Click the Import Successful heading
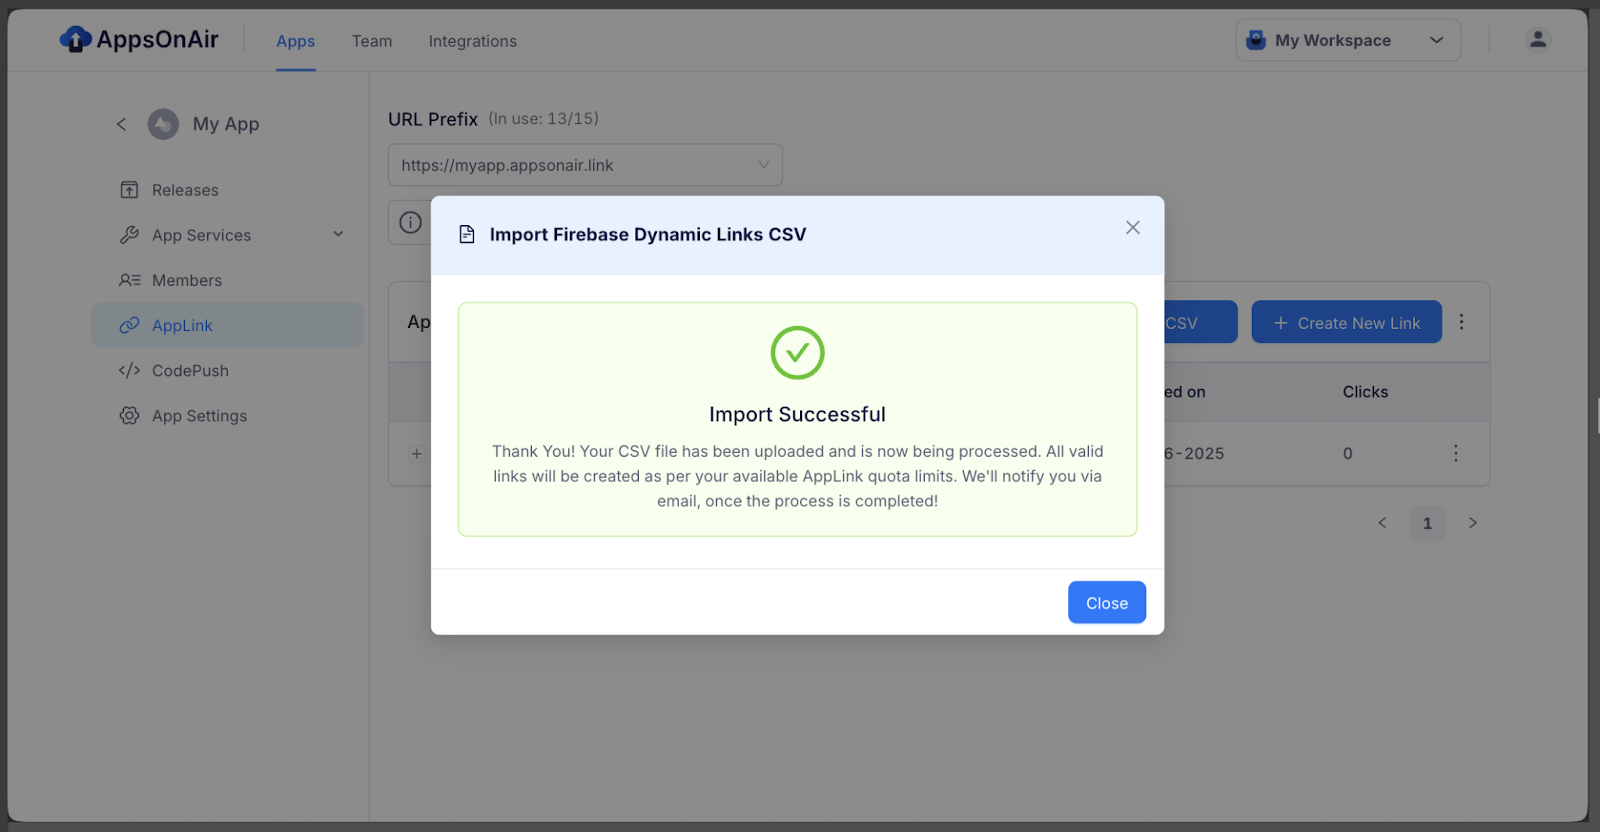 click(x=797, y=414)
